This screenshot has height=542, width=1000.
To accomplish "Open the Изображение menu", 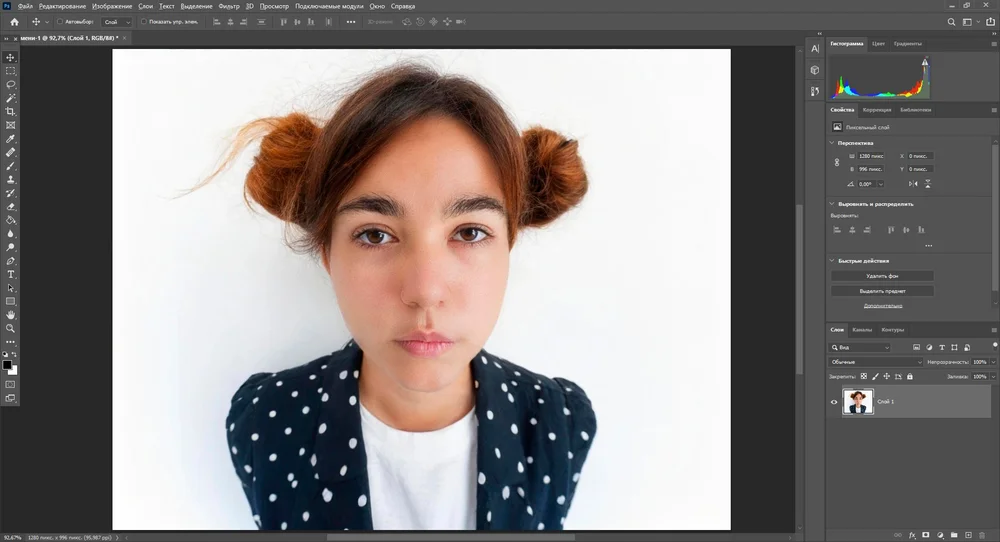I will [112, 6].
